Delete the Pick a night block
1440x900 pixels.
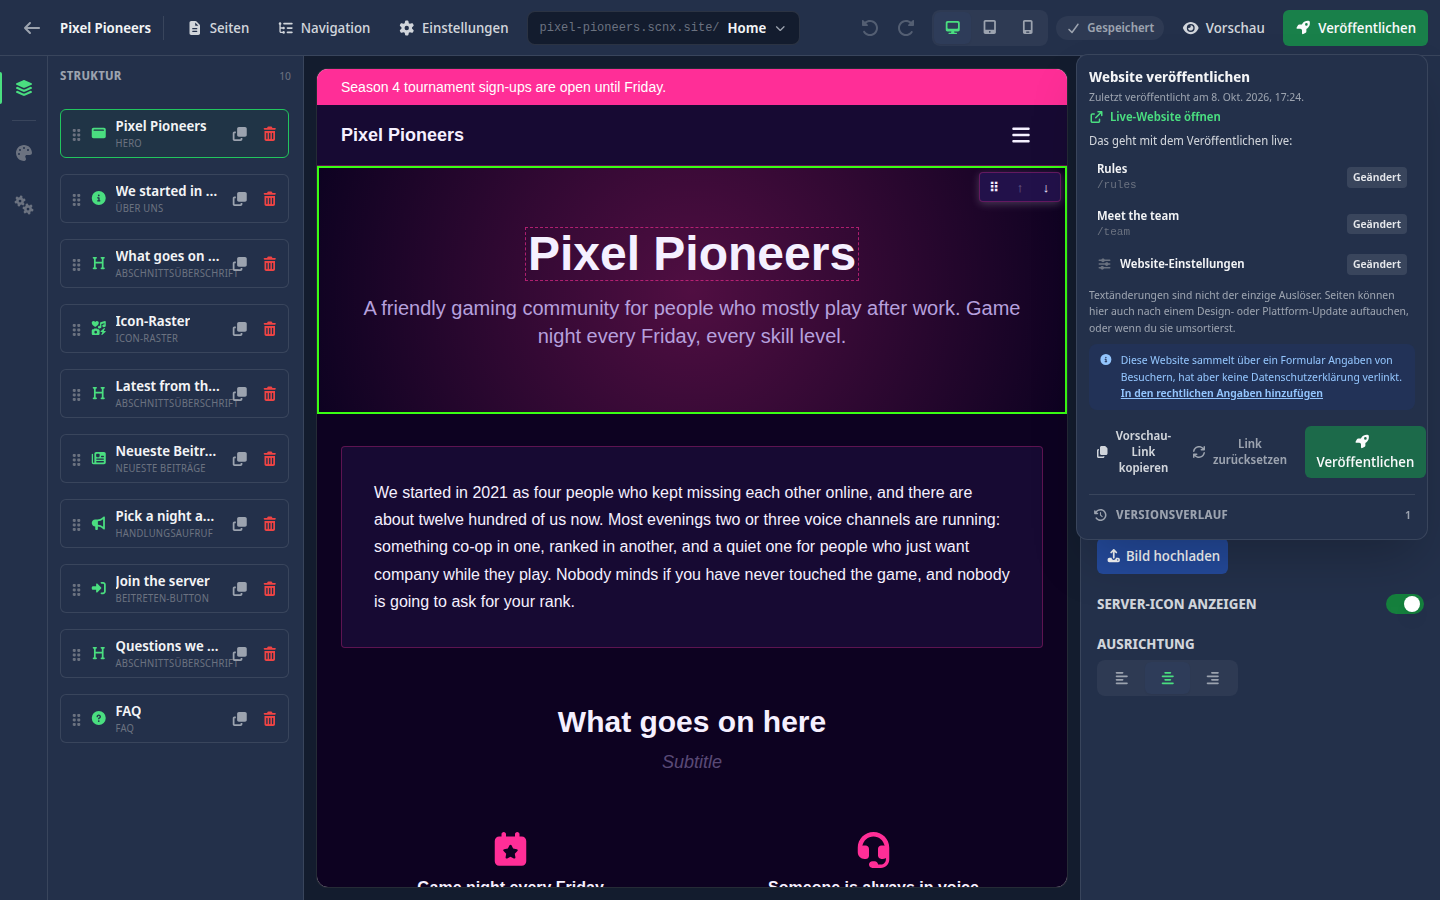(269, 524)
